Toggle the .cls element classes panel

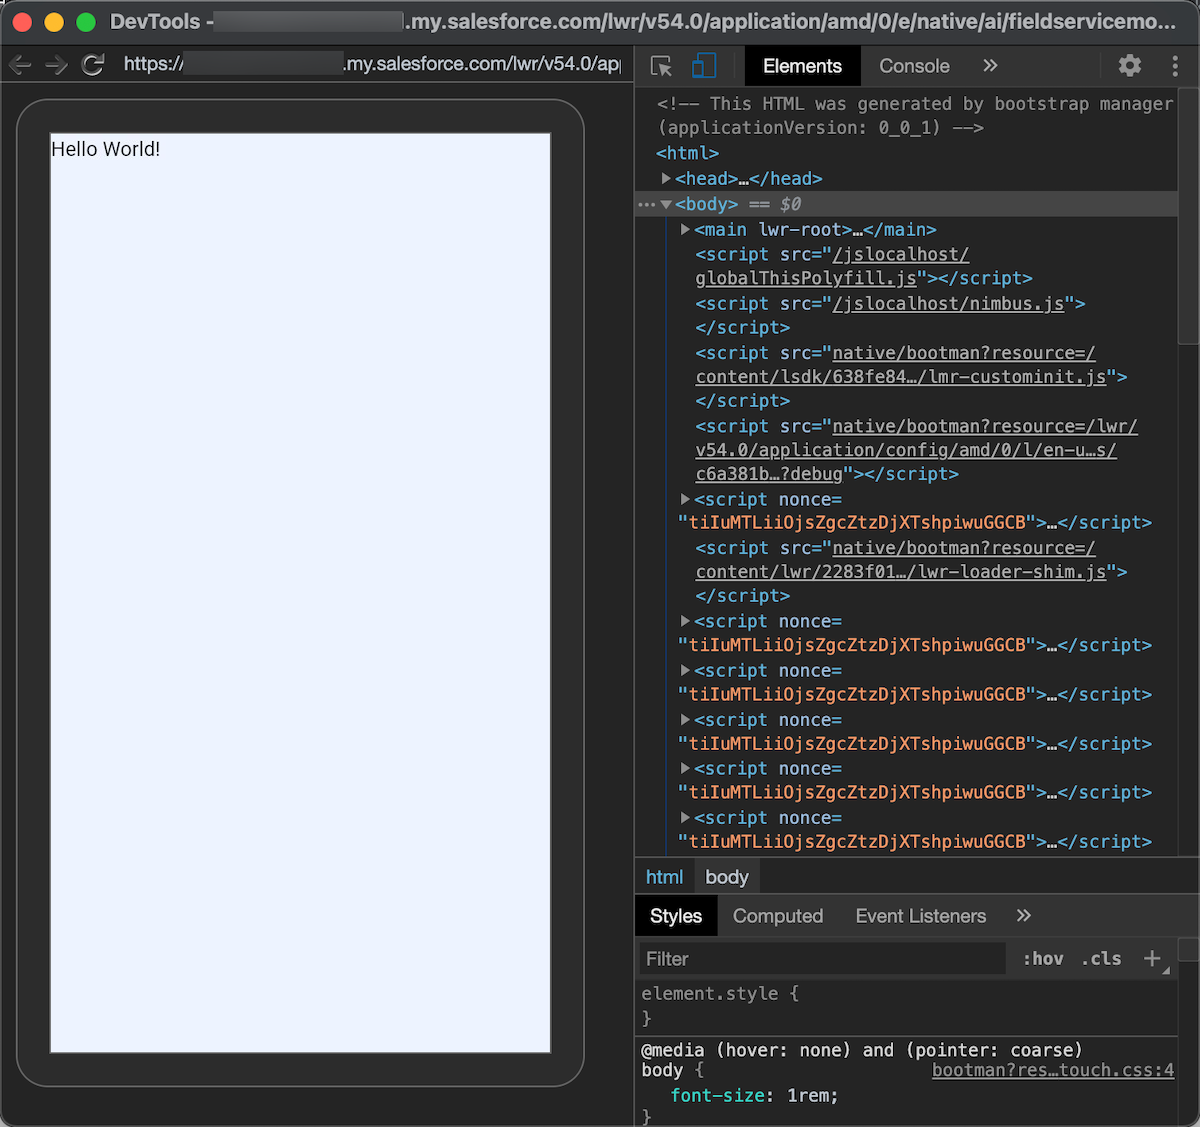[1101, 958]
